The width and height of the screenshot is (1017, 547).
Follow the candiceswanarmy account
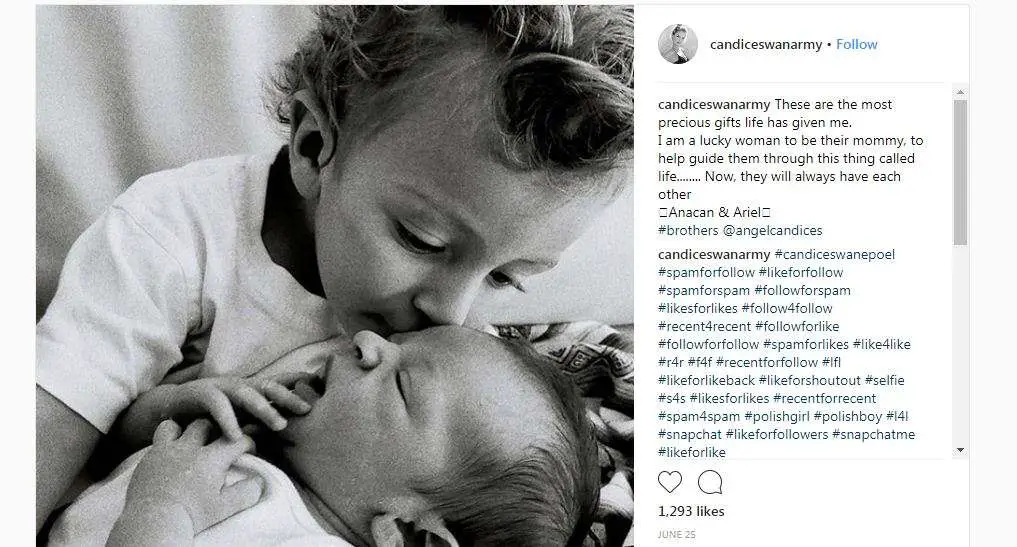(856, 44)
